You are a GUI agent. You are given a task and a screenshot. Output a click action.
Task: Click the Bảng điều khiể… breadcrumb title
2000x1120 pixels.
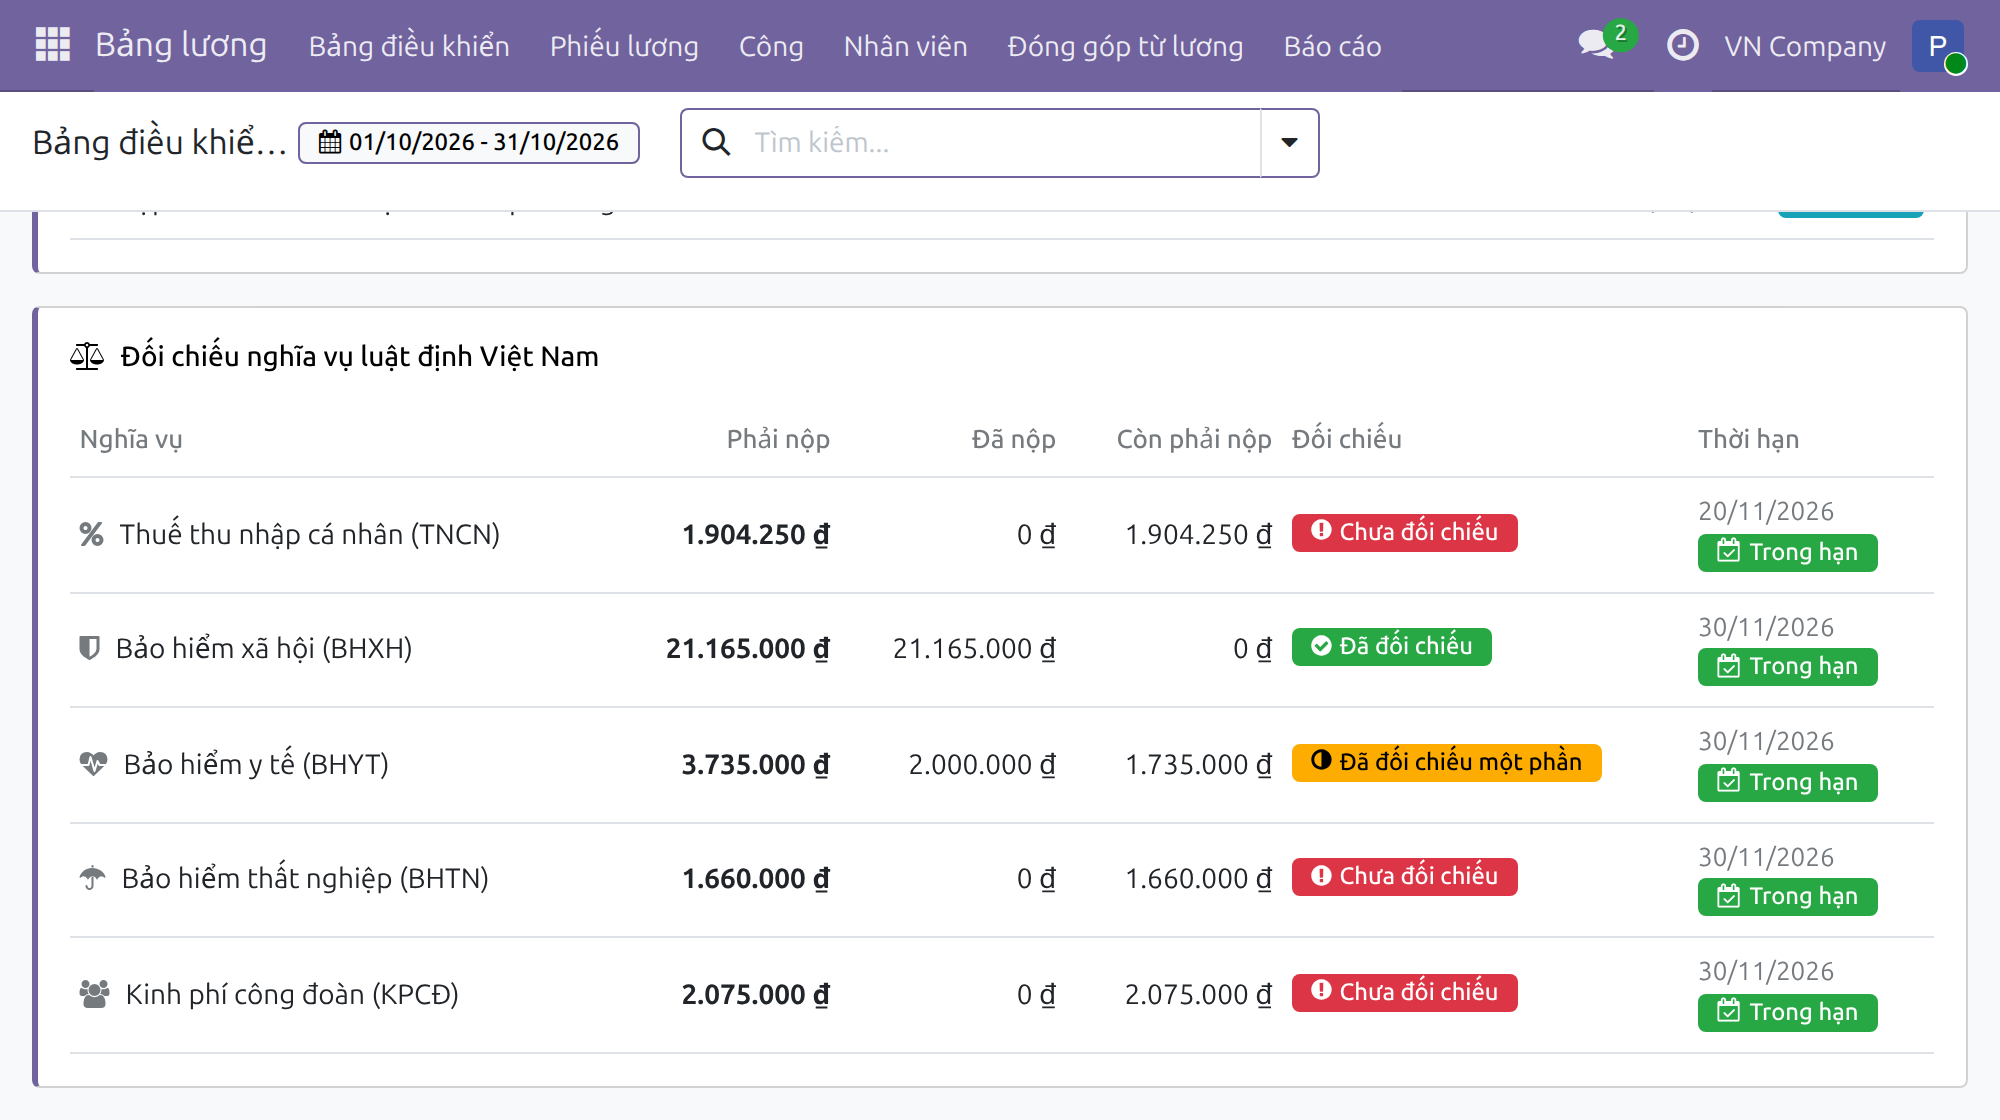pyautogui.click(x=160, y=142)
